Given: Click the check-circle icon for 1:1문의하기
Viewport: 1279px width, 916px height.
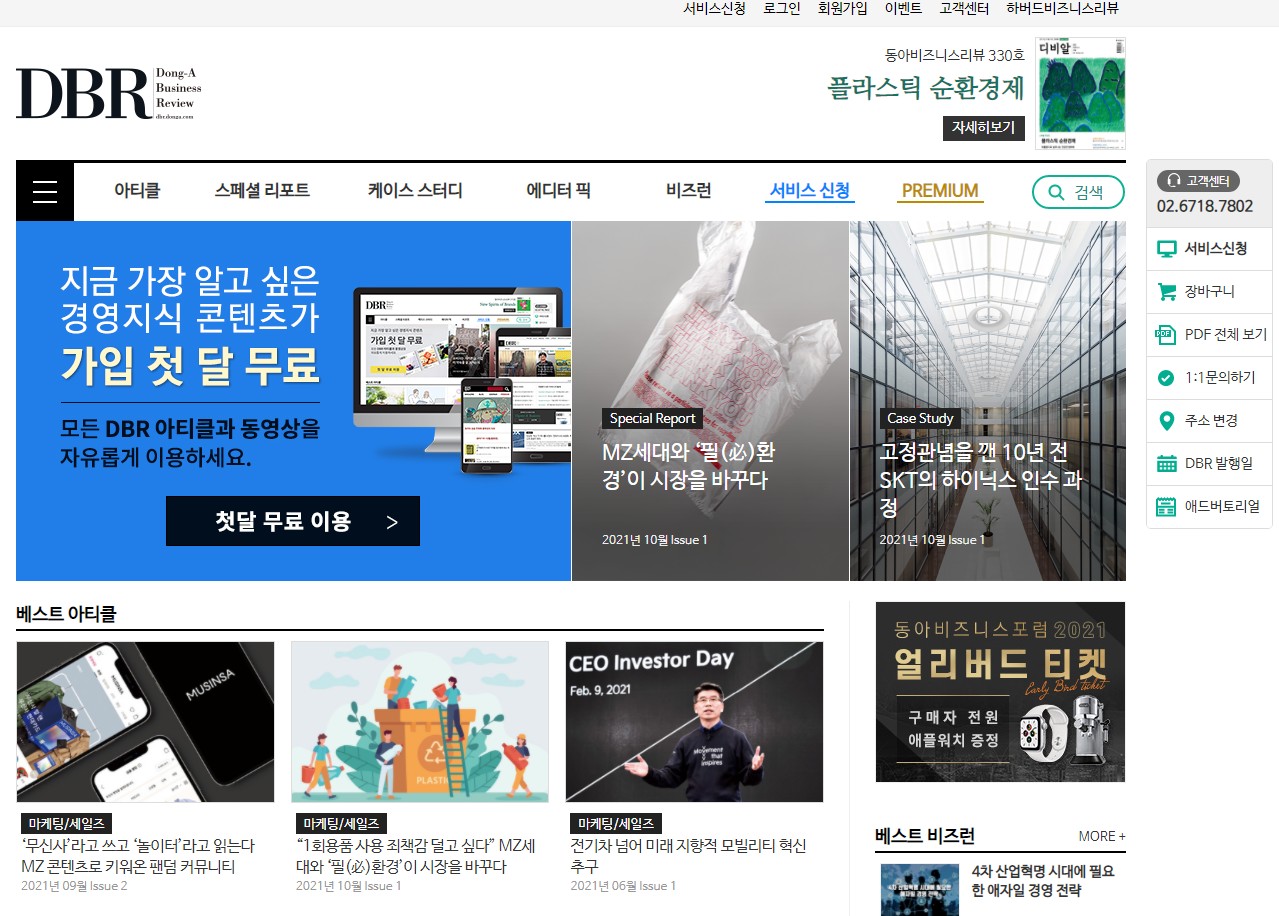Looking at the screenshot, I should (1166, 378).
